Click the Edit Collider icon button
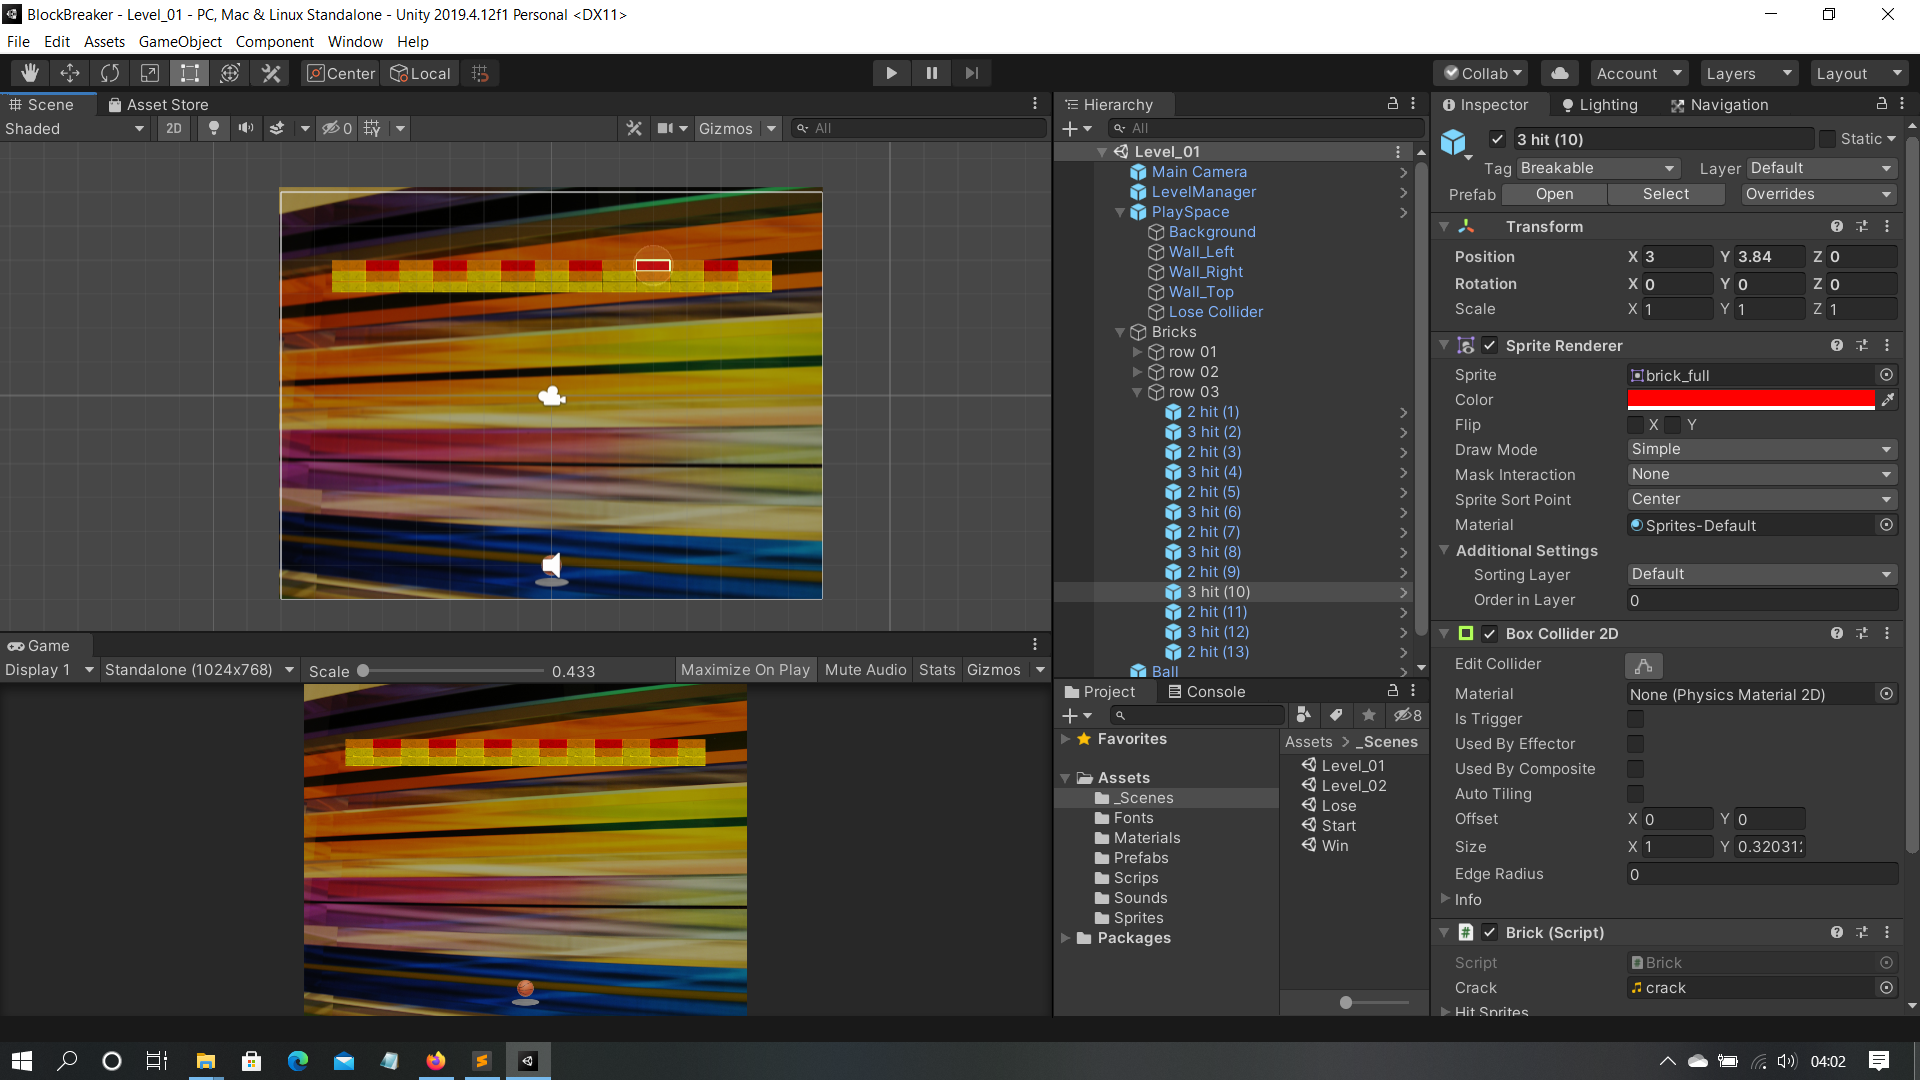The width and height of the screenshot is (1920, 1080). pyautogui.click(x=1643, y=665)
